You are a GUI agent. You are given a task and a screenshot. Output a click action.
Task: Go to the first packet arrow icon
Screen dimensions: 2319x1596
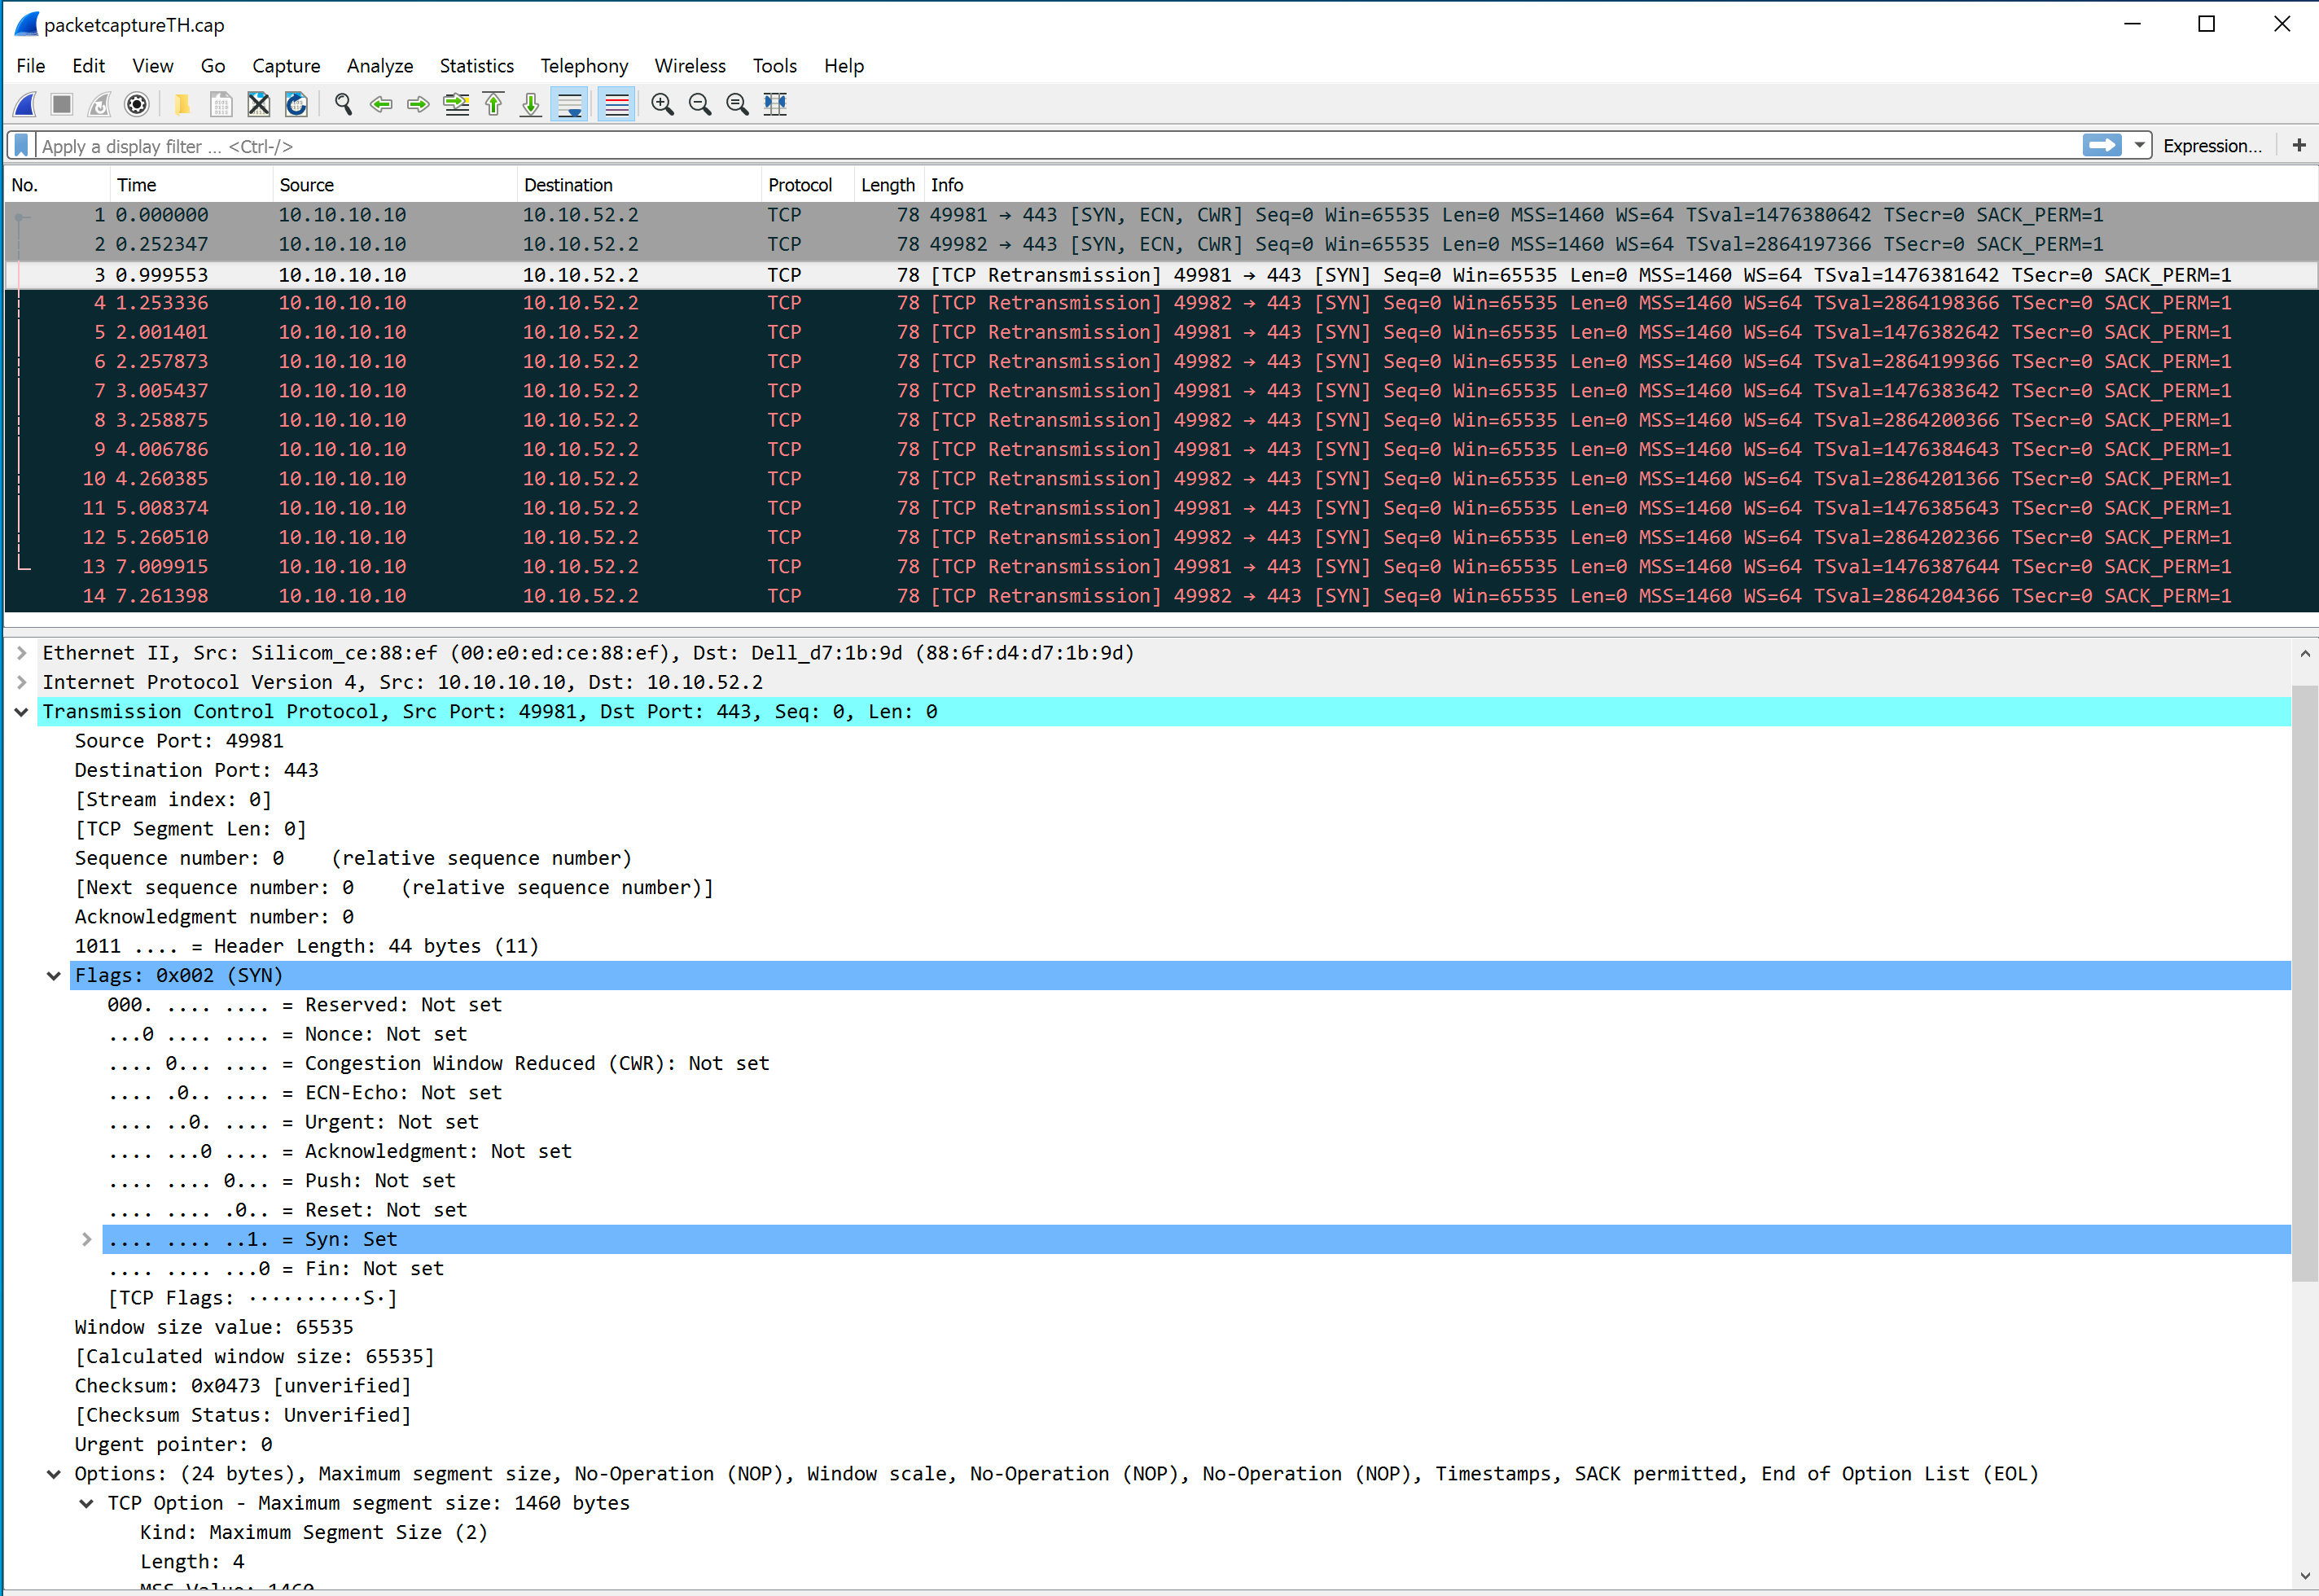[494, 104]
